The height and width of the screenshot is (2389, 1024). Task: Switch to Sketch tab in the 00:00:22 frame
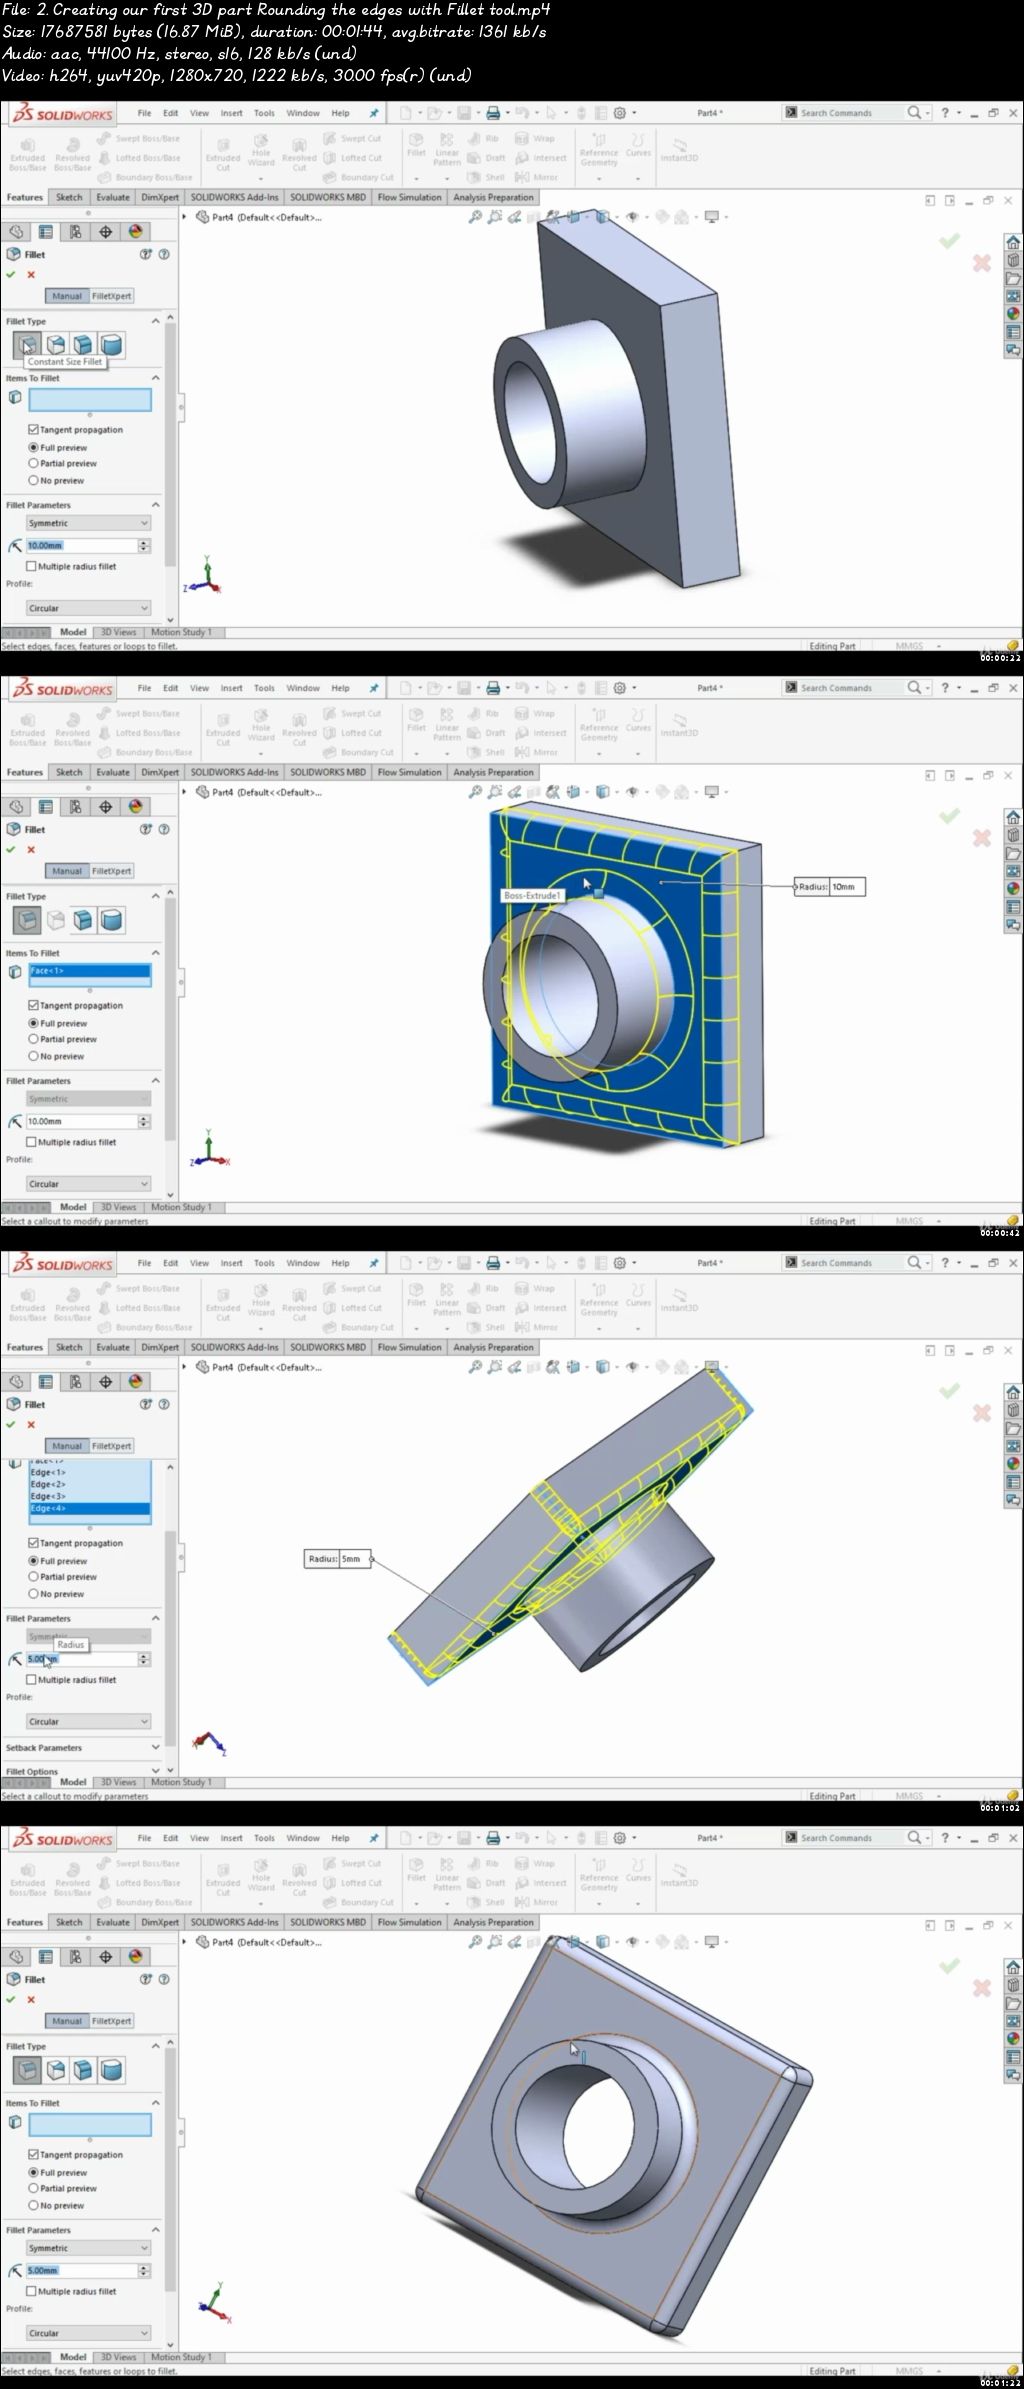pos(69,197)
